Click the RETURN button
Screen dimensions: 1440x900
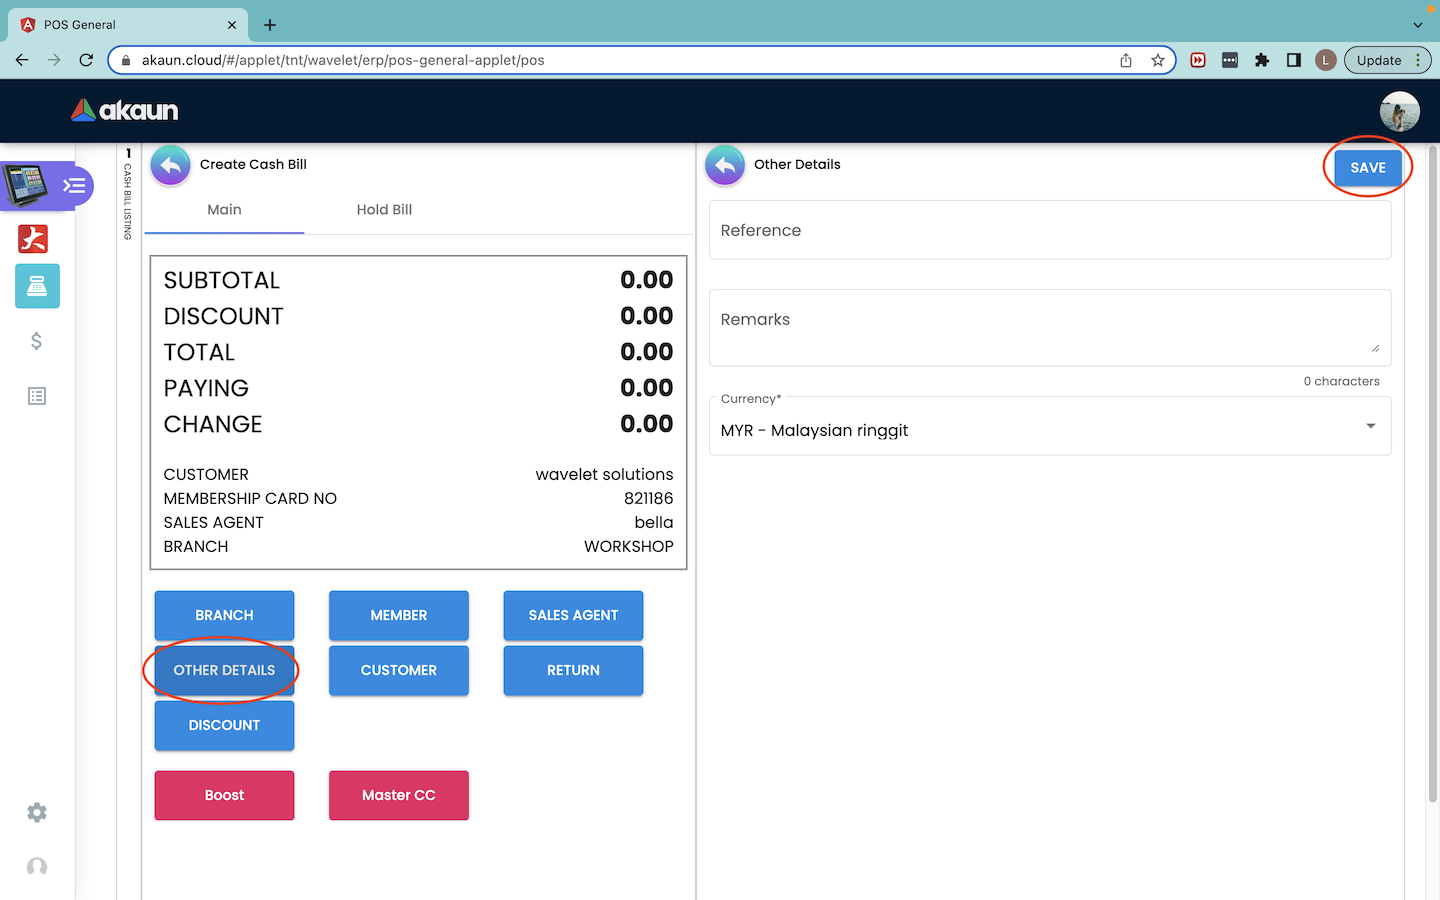click(x=573, y=670)
